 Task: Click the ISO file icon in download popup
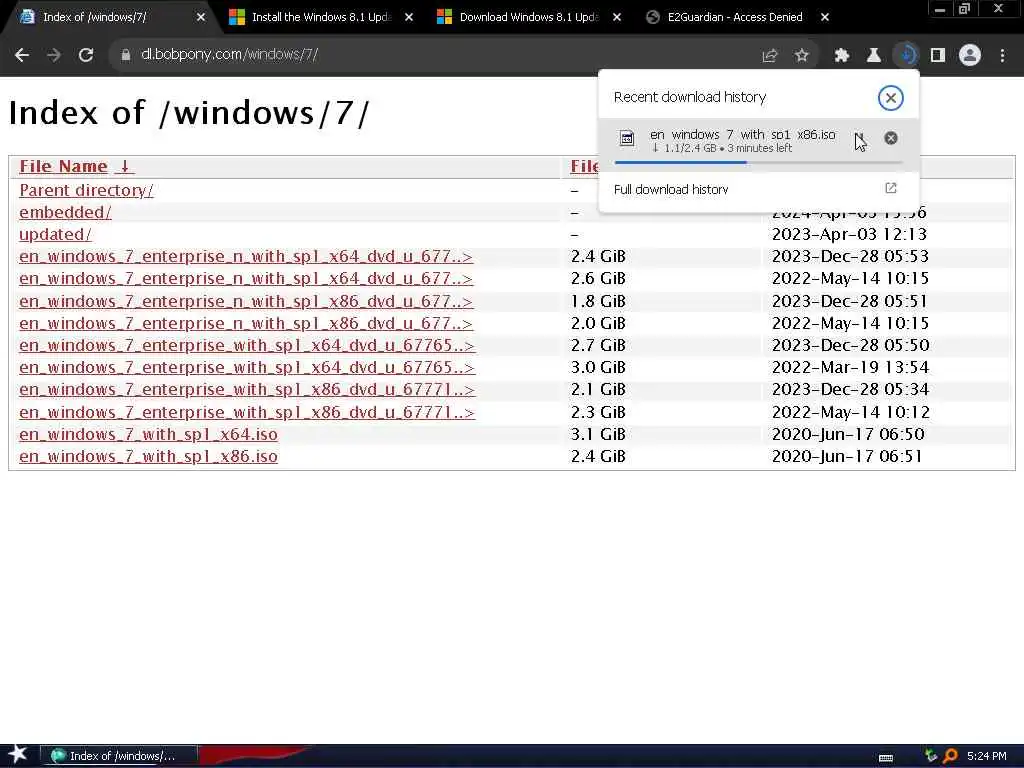(627, 138)
